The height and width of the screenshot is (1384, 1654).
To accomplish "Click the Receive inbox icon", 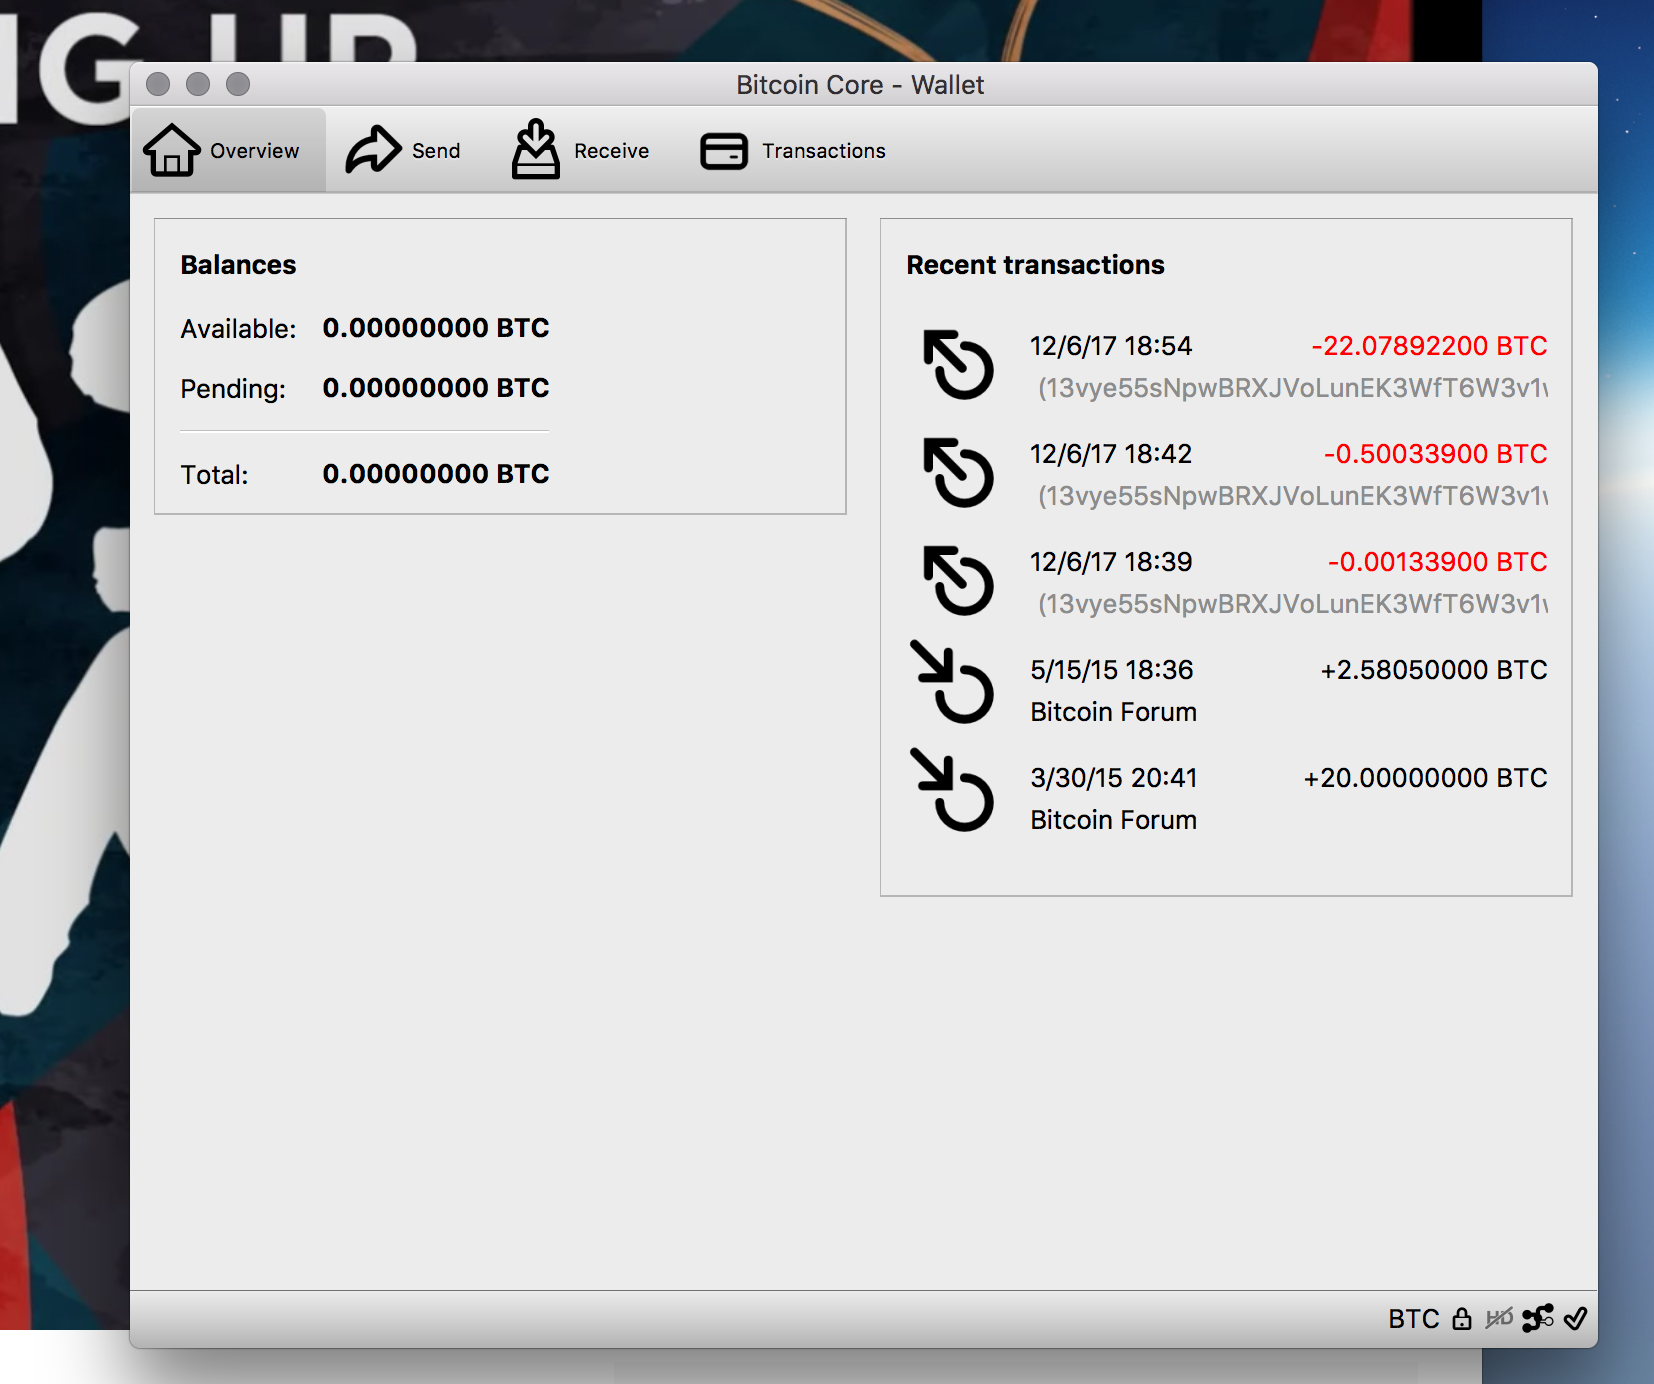I will pos(536,149).
